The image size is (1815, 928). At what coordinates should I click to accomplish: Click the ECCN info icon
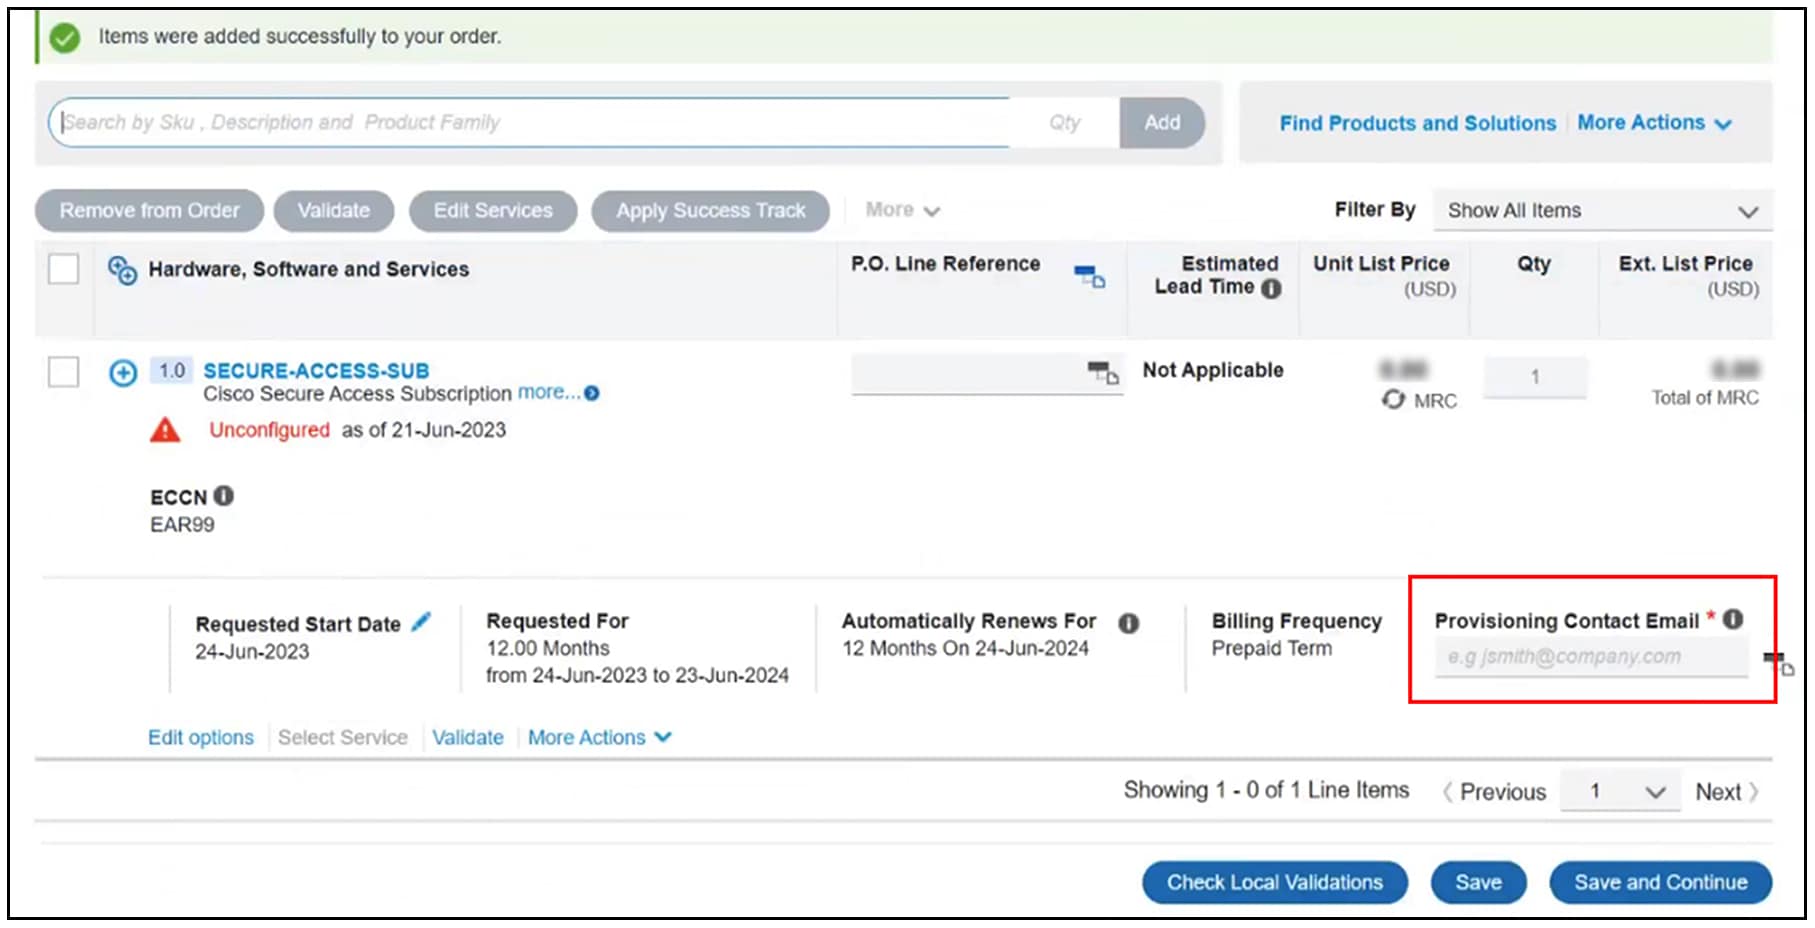(224, 496)
